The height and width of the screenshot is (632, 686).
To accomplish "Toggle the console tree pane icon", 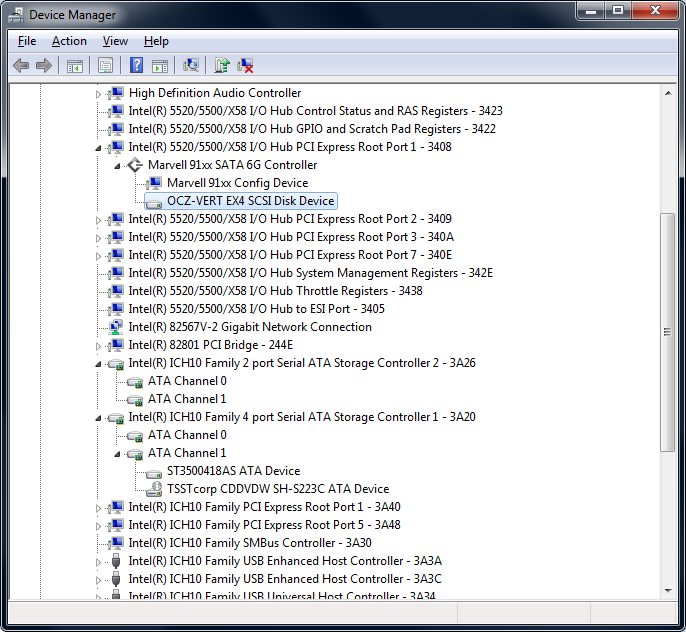I will tap(75, 66).
